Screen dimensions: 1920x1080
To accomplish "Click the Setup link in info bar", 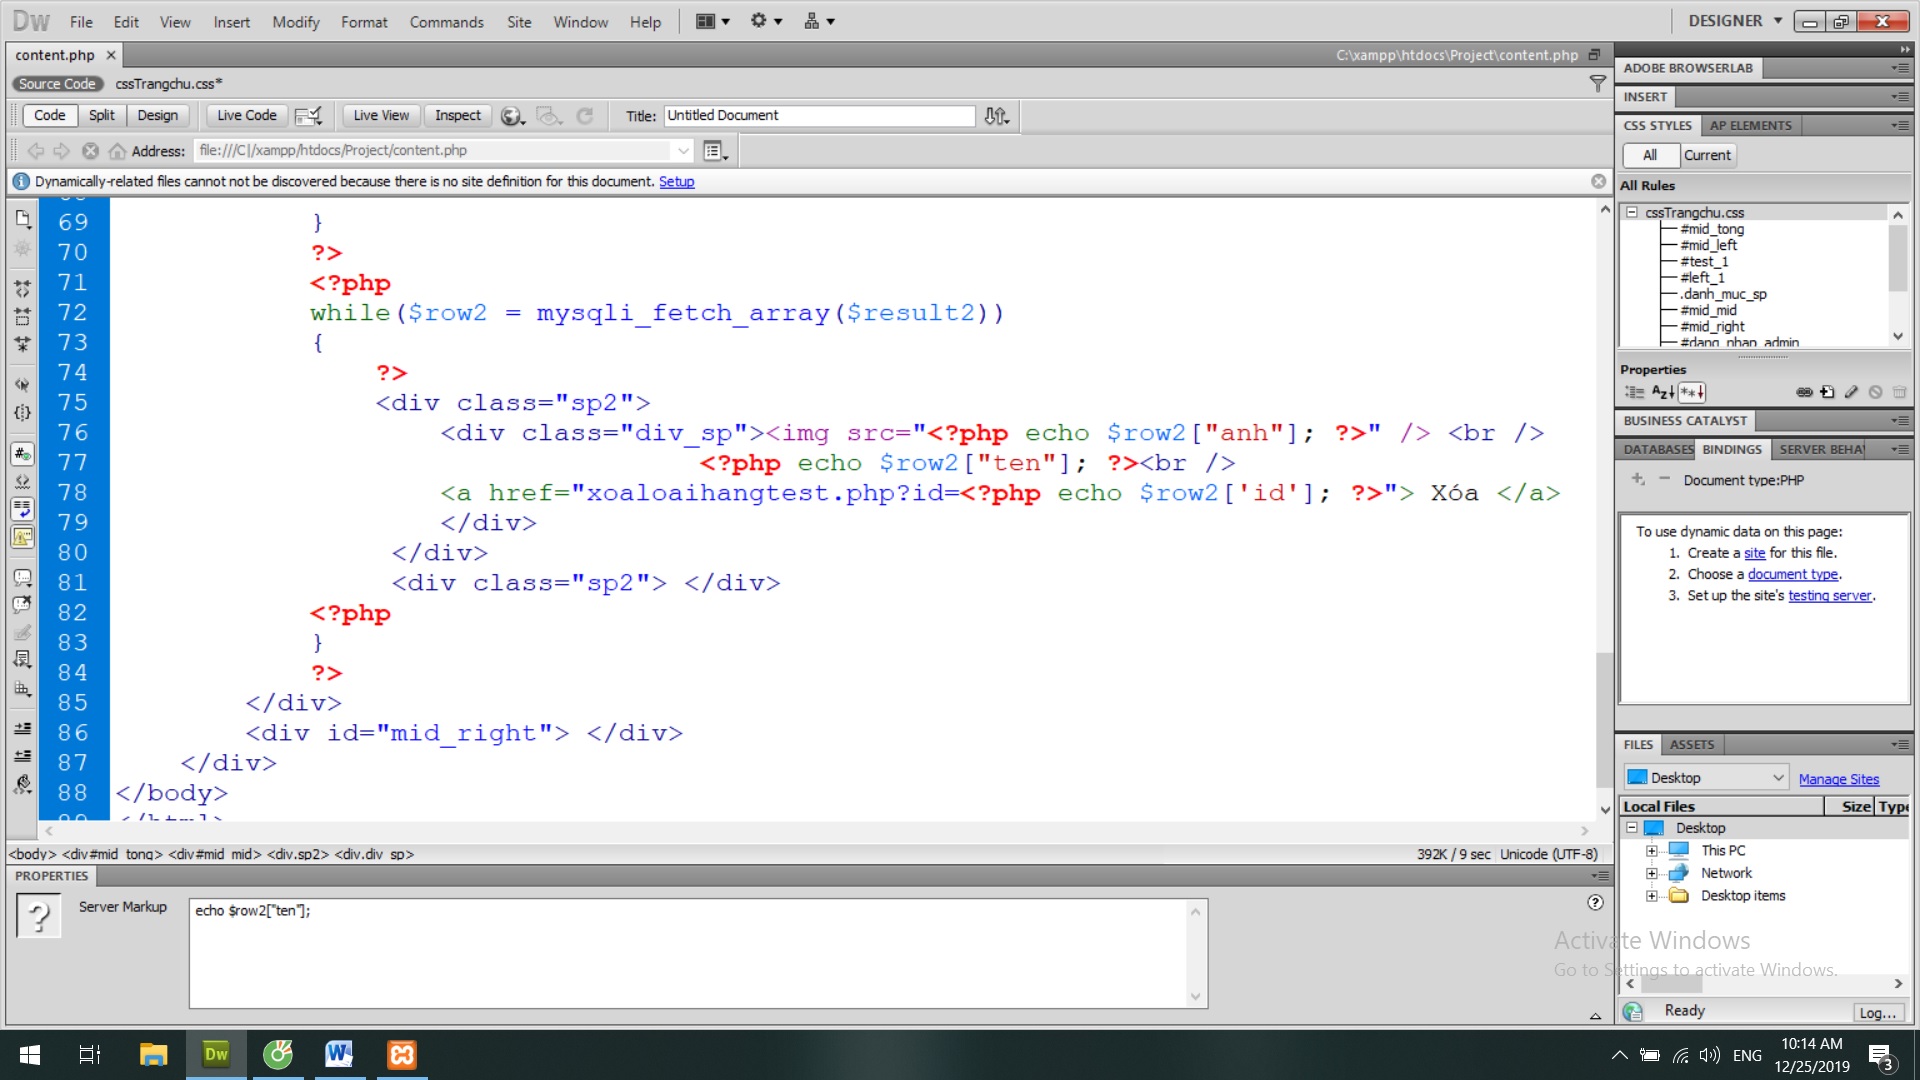I will pyautogui.click(x=676, y=181).
